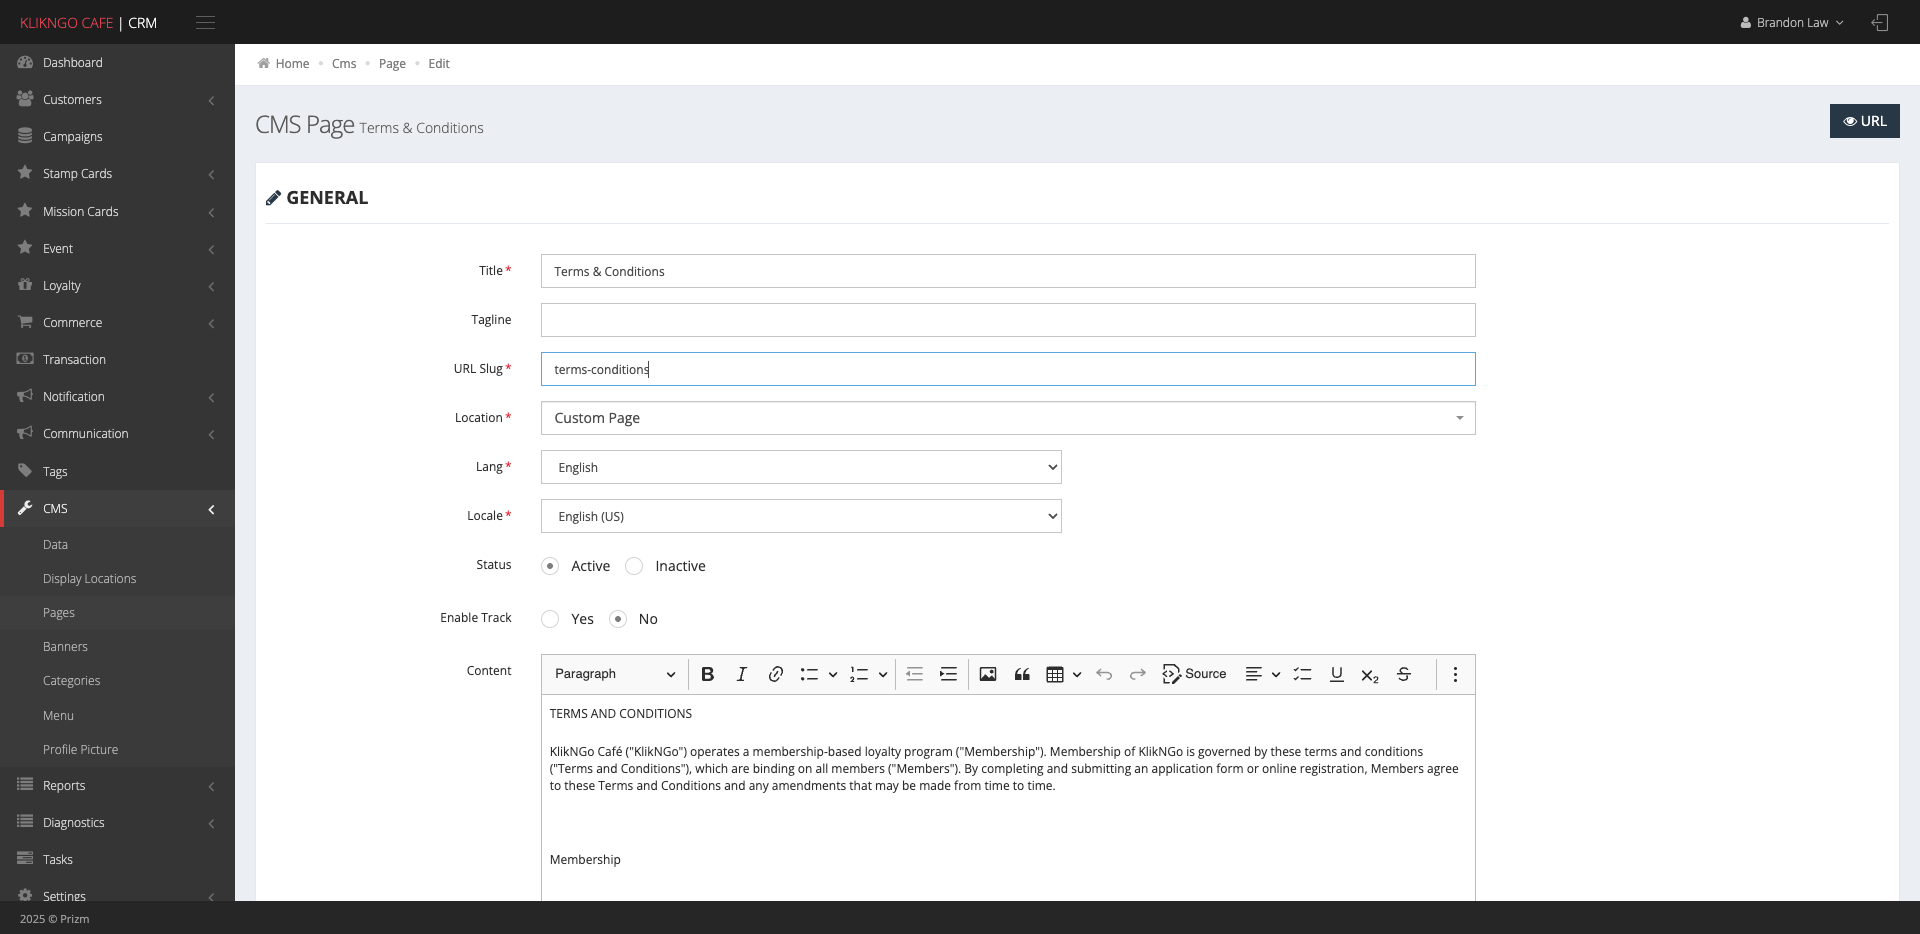Viewport: 1920px width, 934px height.
Task: Click the Home breadcrumb link
Action: pyautogui.click(x=292, y=63)
